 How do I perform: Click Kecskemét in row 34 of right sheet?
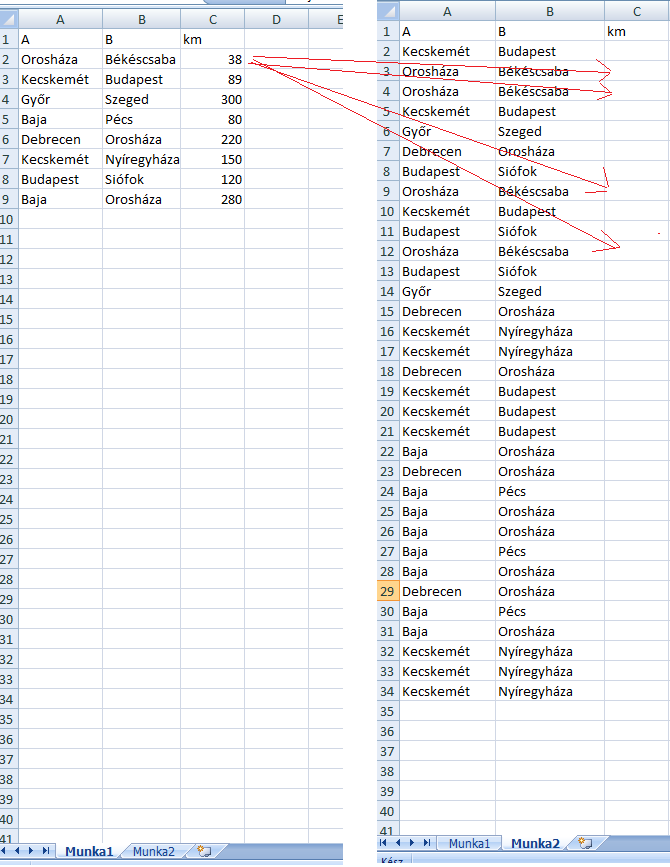click(447, 691)
